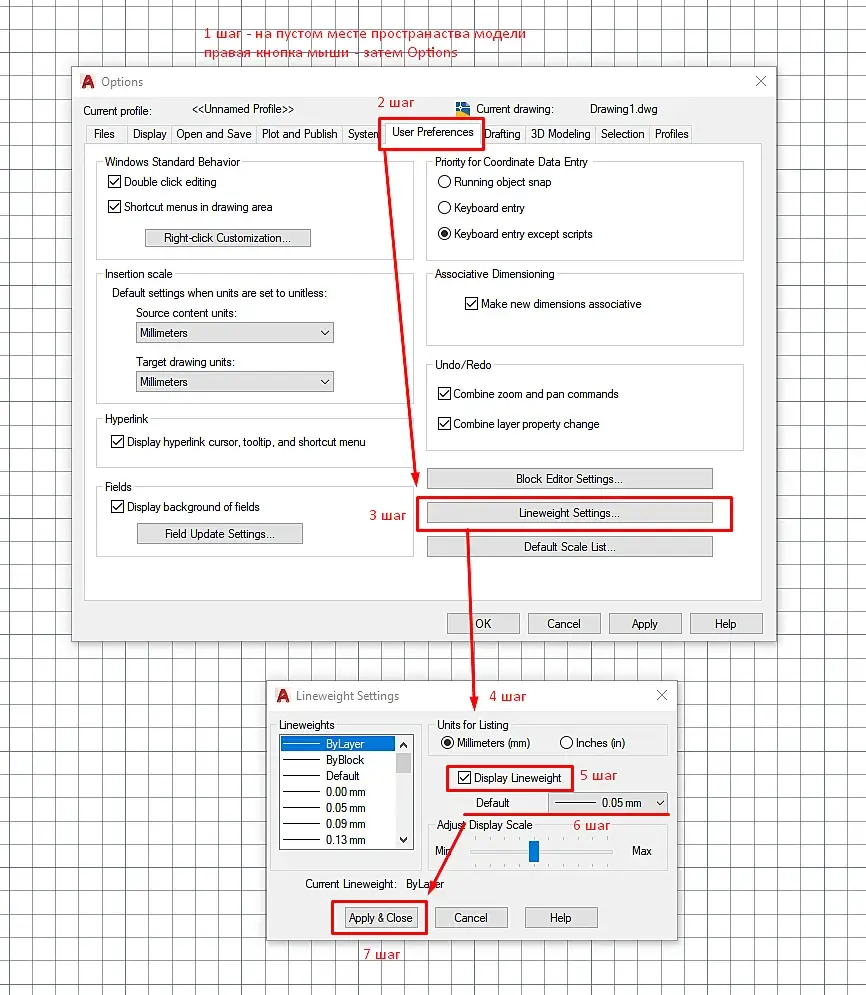The image size is (866, 995).
Task: Switch to the Drafting tab
Action: coord(502,134)
